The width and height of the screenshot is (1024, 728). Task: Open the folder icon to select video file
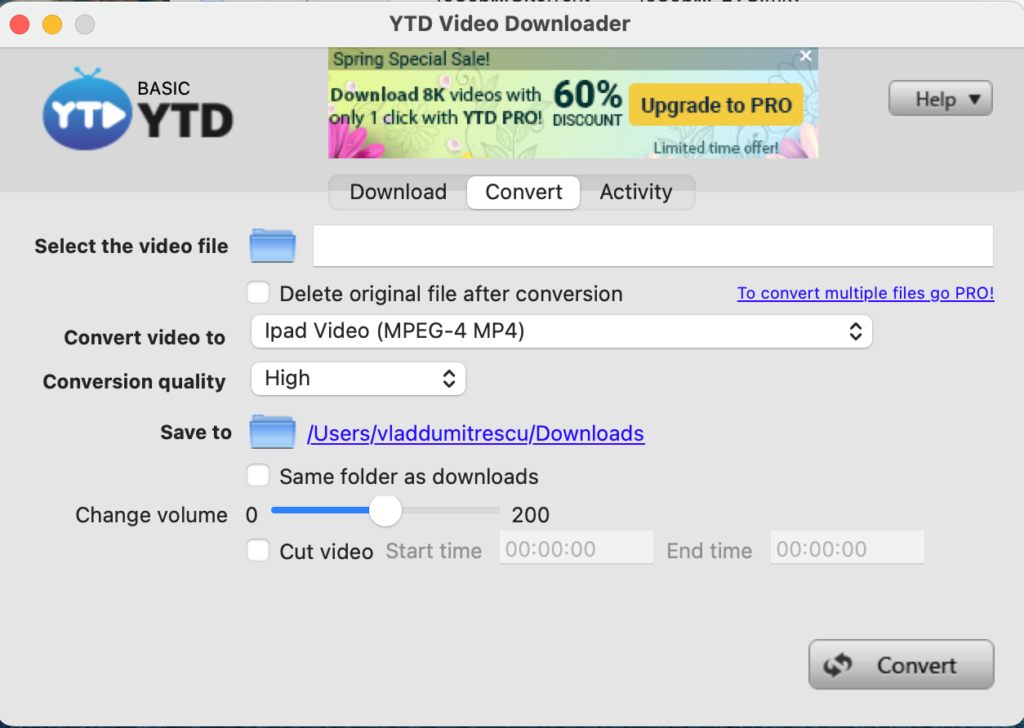click(x=272, y=245)
